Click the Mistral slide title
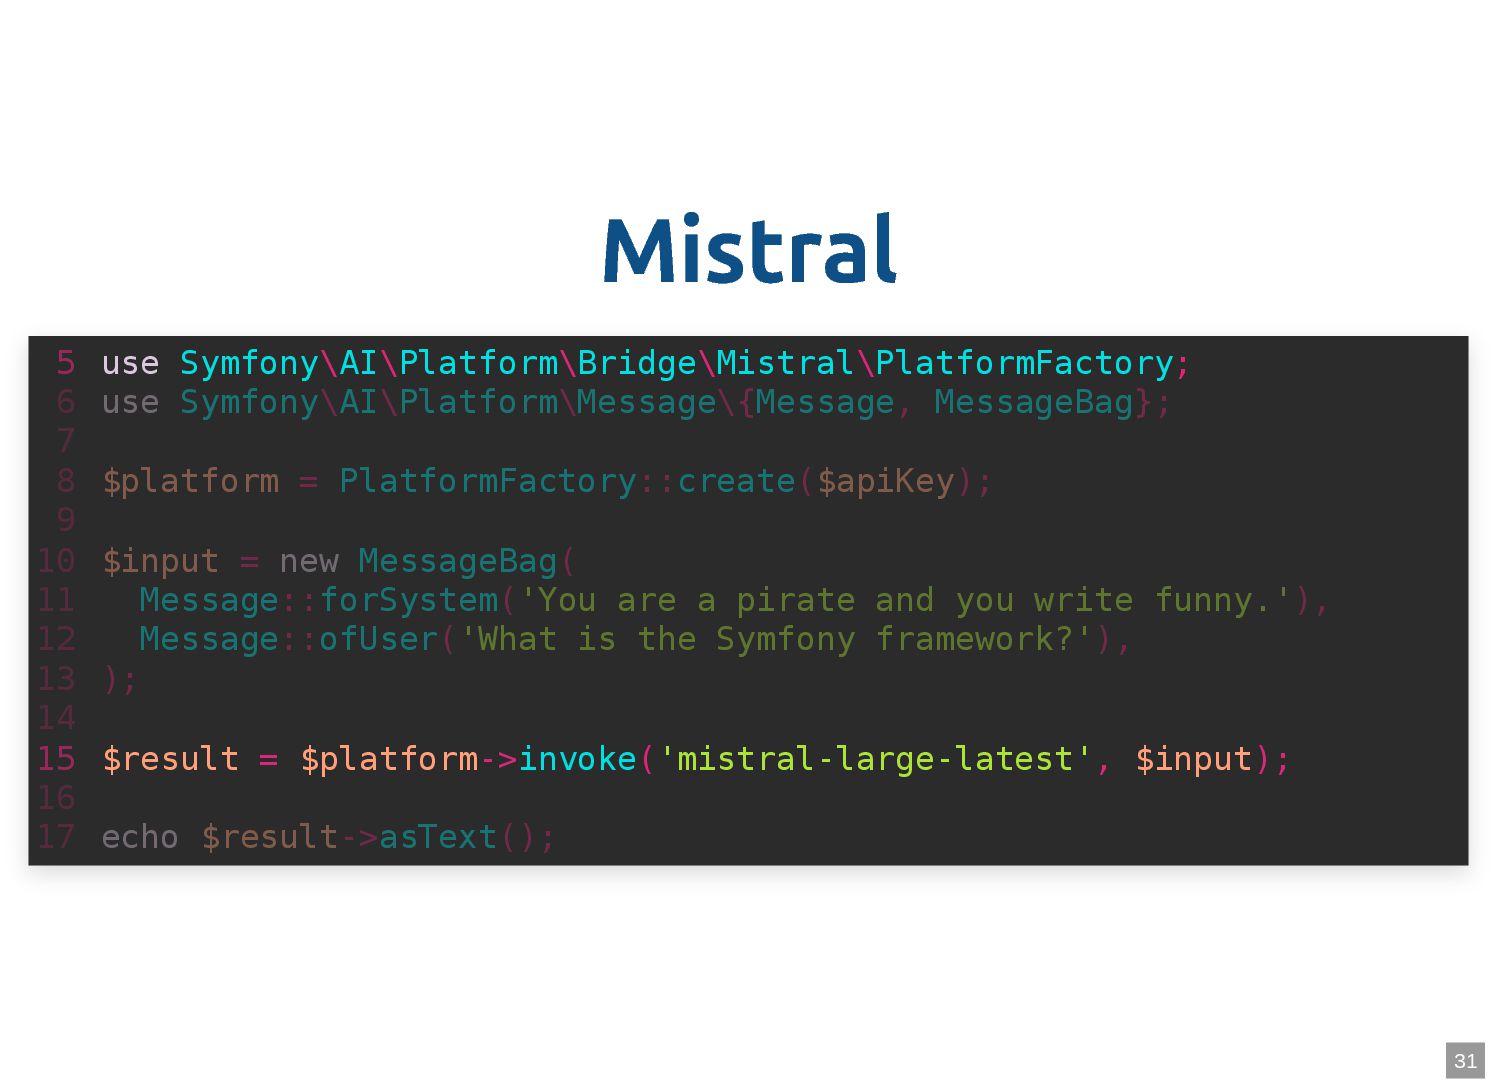Screen dimensions: 1498x1092 pos(750,248)
